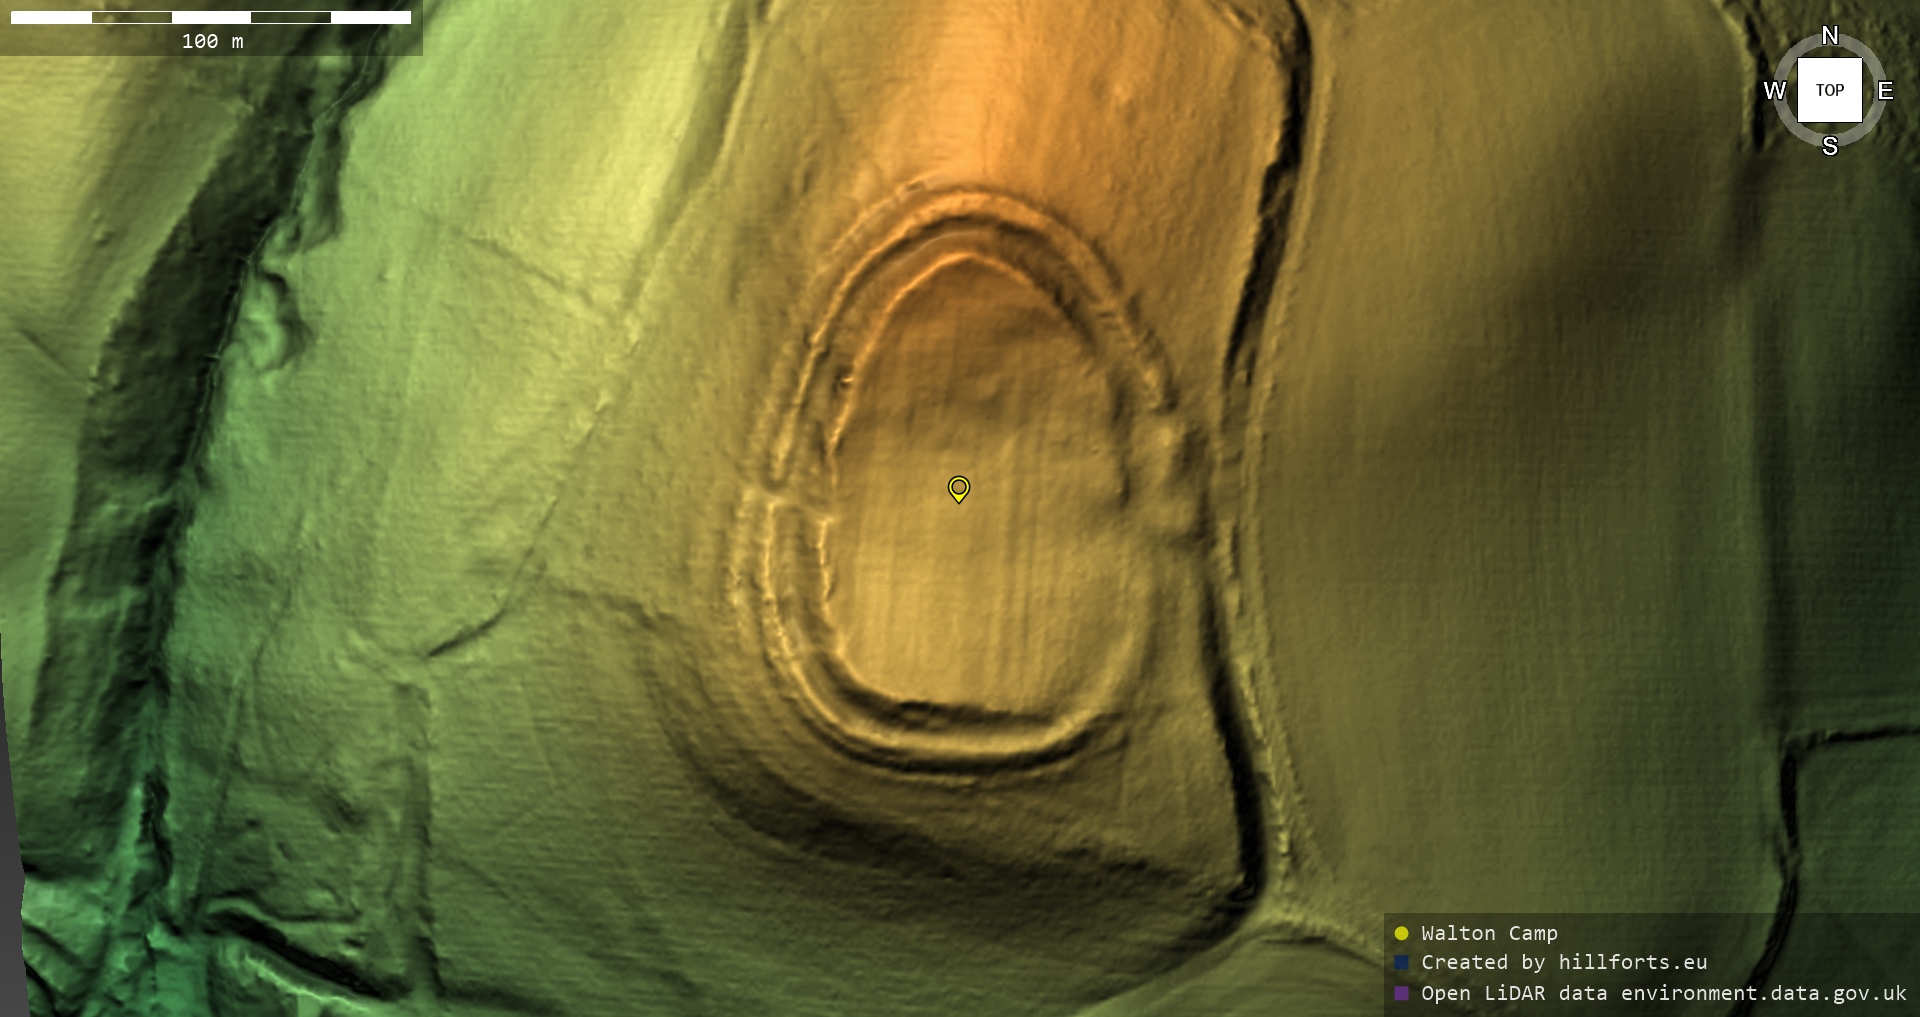Click the S letter on the compass

1829,146
